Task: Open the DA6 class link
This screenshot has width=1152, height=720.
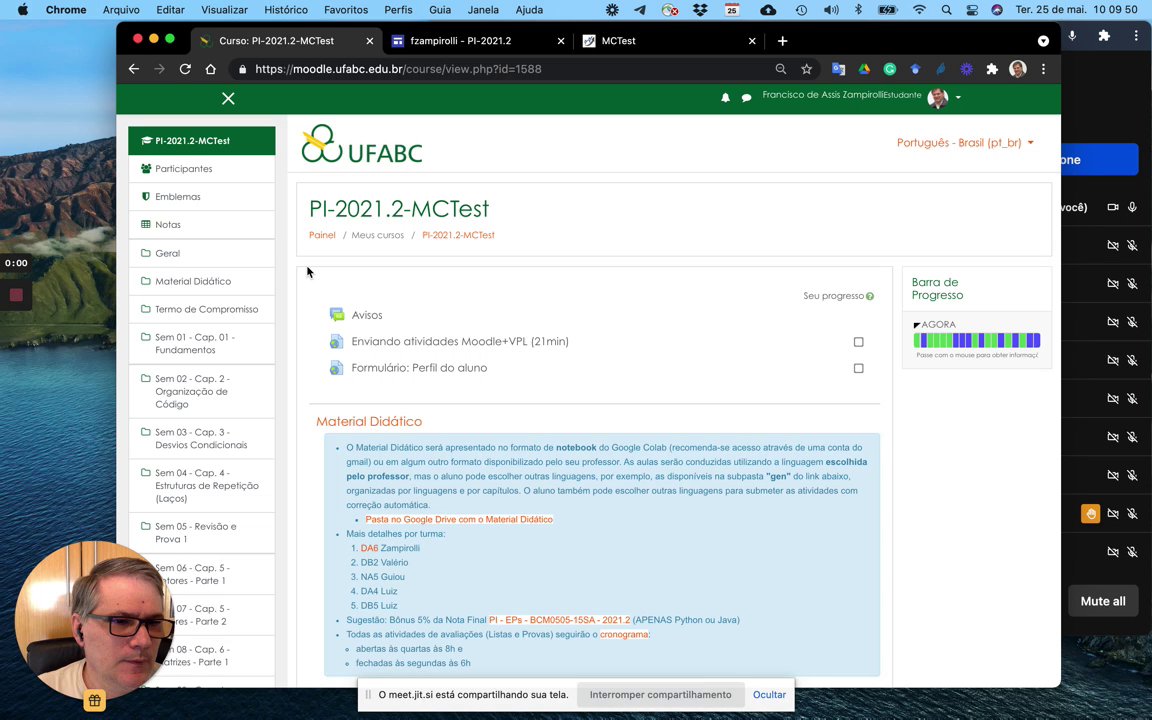Action: (369, 548)
